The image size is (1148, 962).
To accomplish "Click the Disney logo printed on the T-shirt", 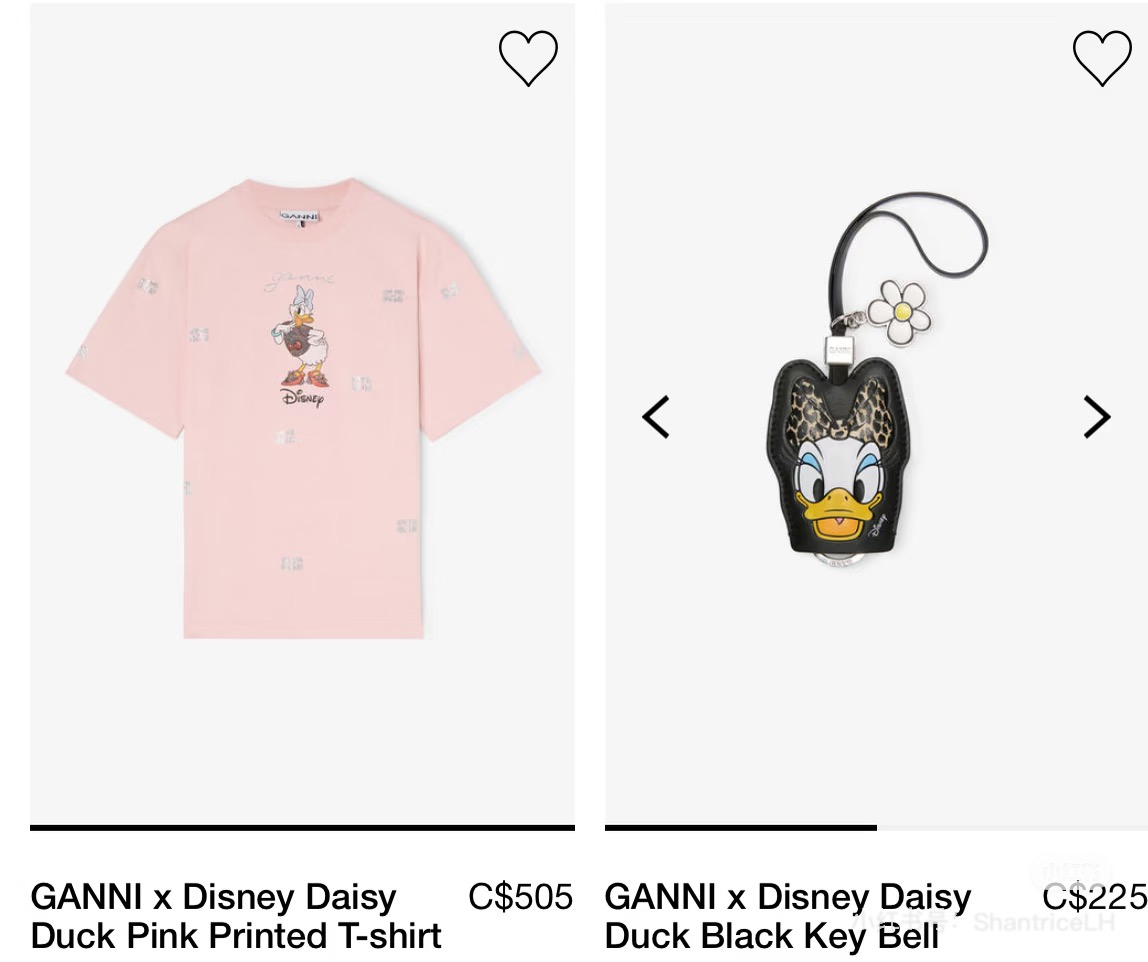I will [x=302, y=398].
